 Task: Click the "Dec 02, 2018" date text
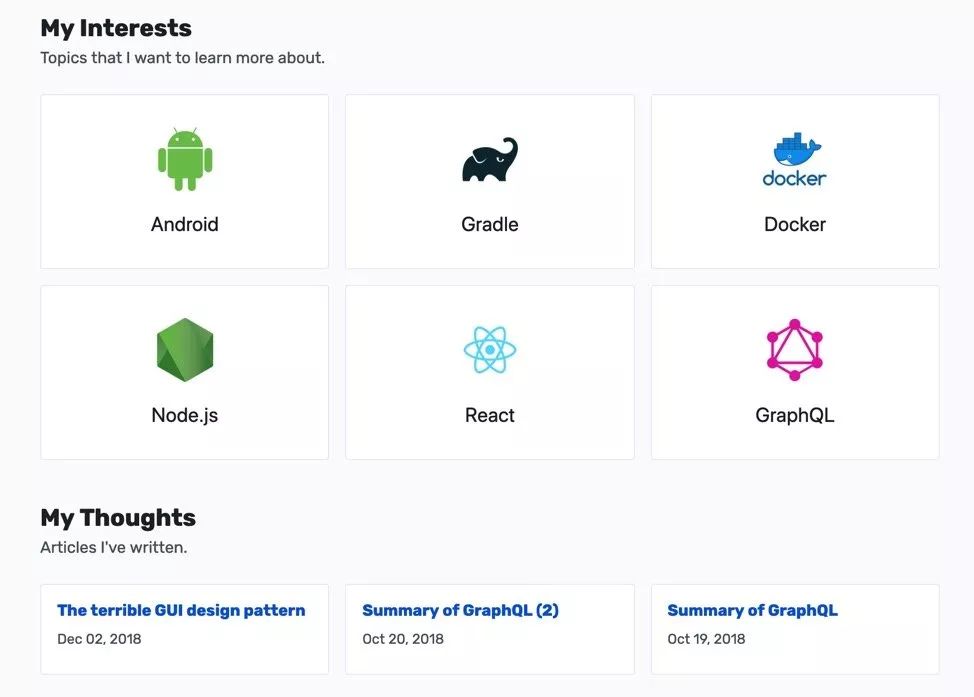coord(99,638)
